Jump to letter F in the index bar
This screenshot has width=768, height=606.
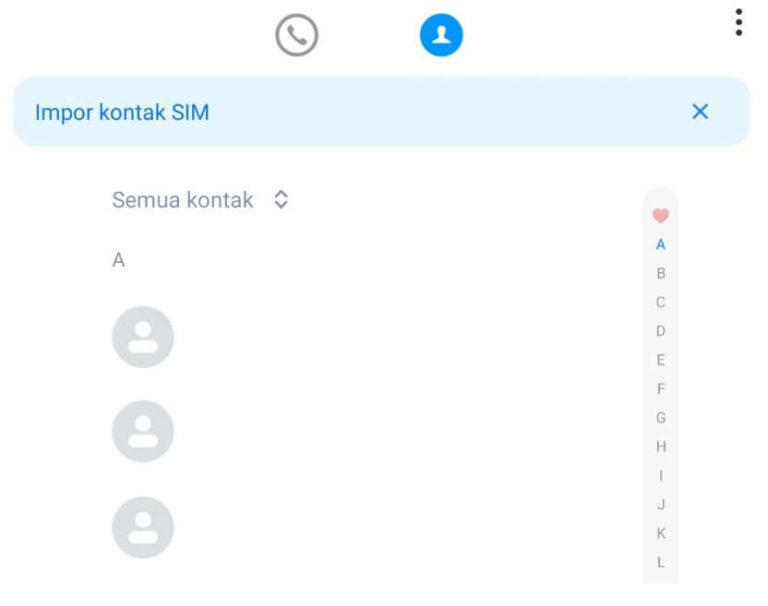tap(661, 388)
